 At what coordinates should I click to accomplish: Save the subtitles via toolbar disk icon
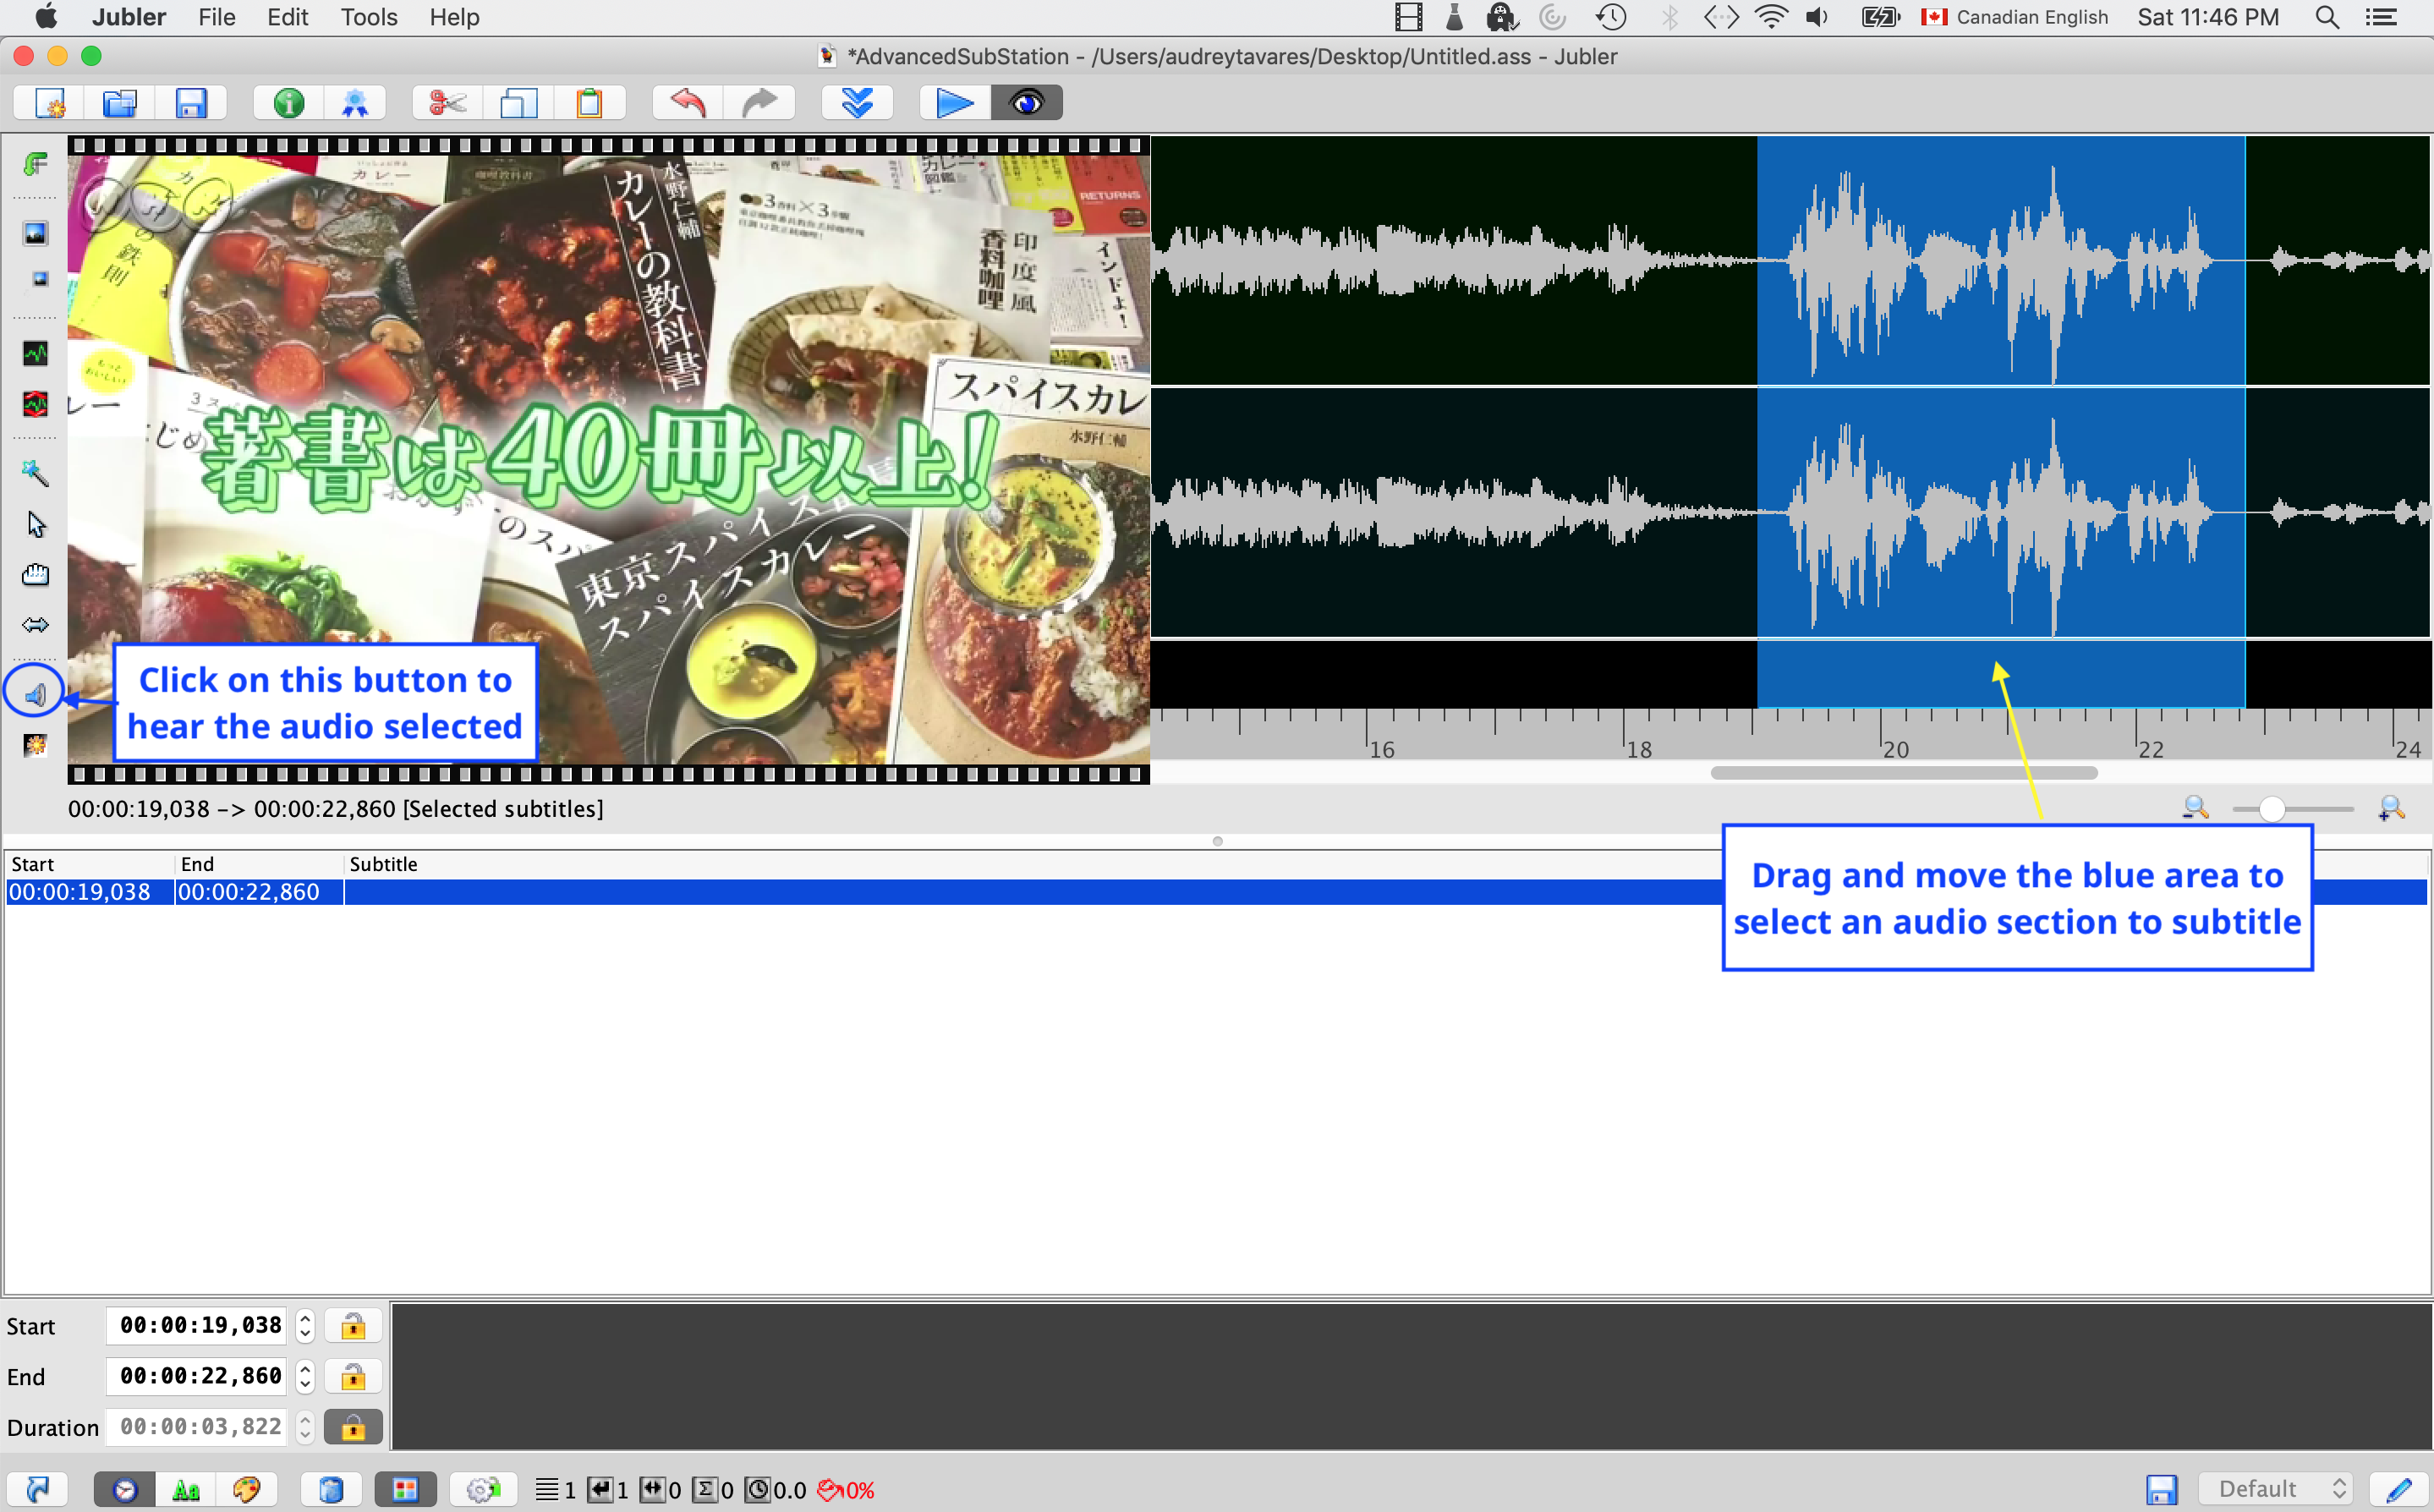point(191,103)
